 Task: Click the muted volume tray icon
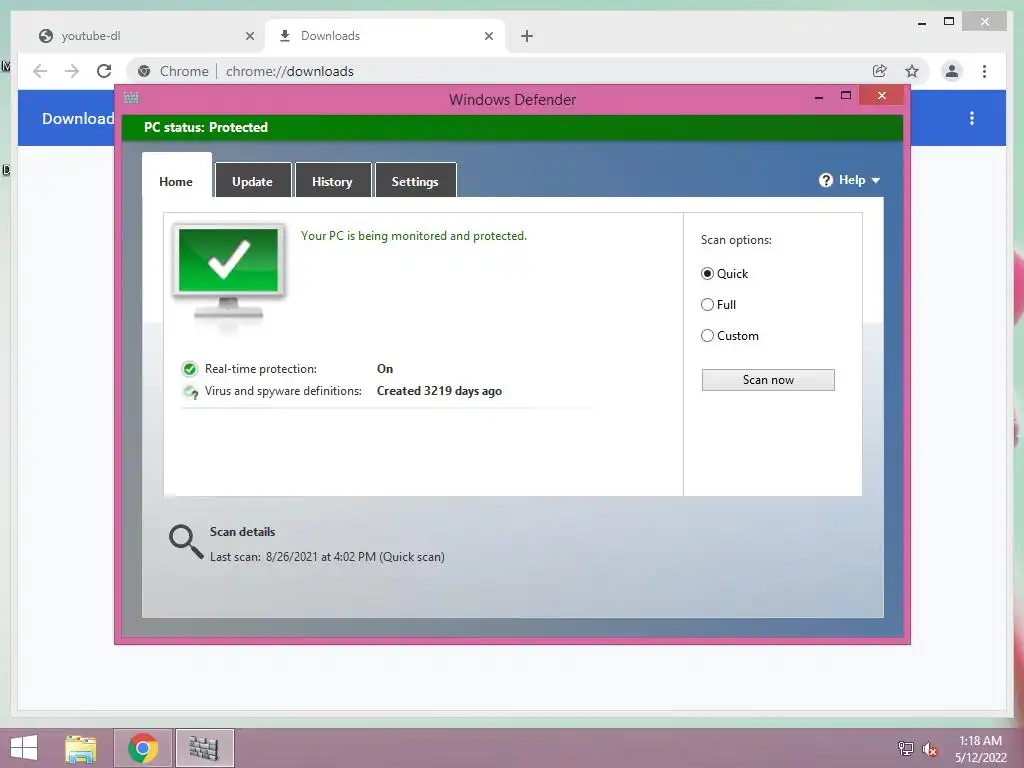(930, 749)
